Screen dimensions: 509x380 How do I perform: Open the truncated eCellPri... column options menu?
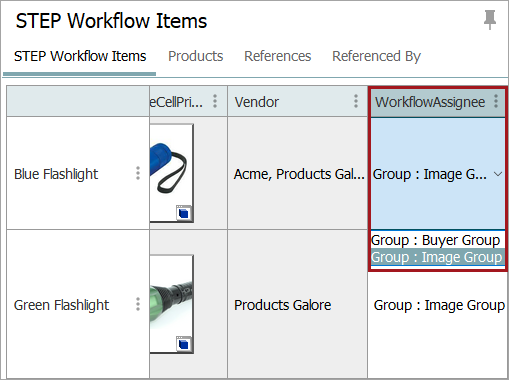click(x=215, y=101)
